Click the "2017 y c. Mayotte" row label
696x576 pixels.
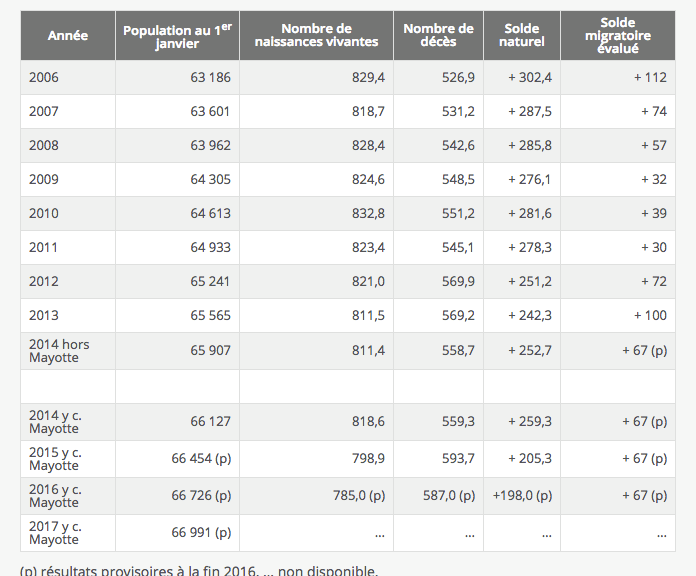coord(55,532)
